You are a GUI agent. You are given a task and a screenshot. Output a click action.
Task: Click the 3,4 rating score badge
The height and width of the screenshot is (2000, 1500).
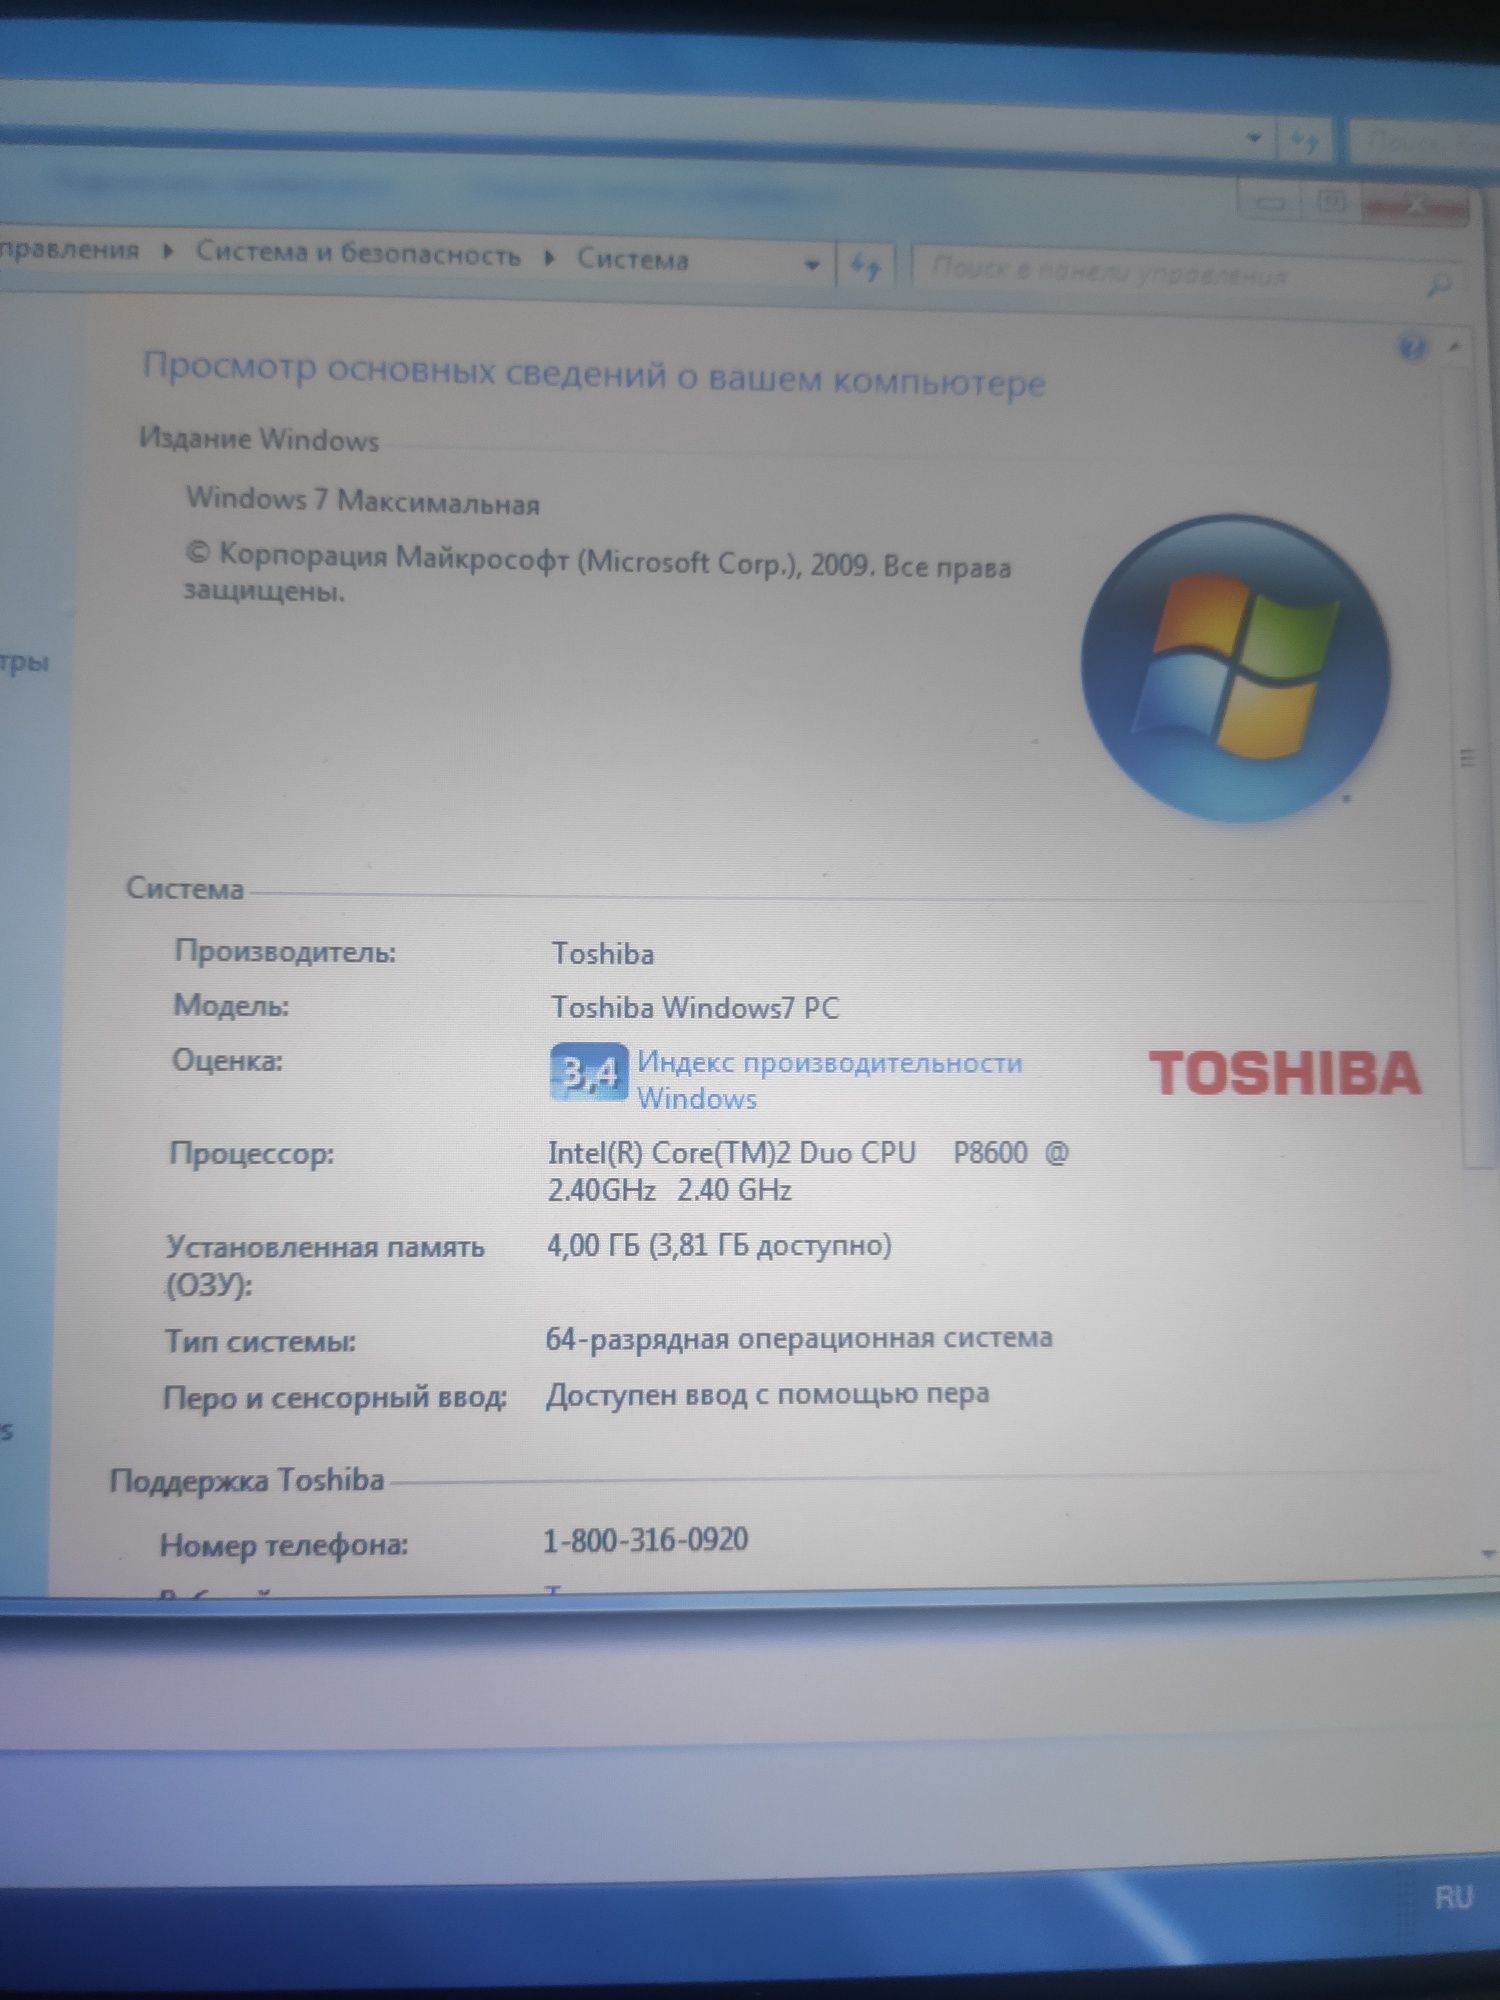[589, 1072]
